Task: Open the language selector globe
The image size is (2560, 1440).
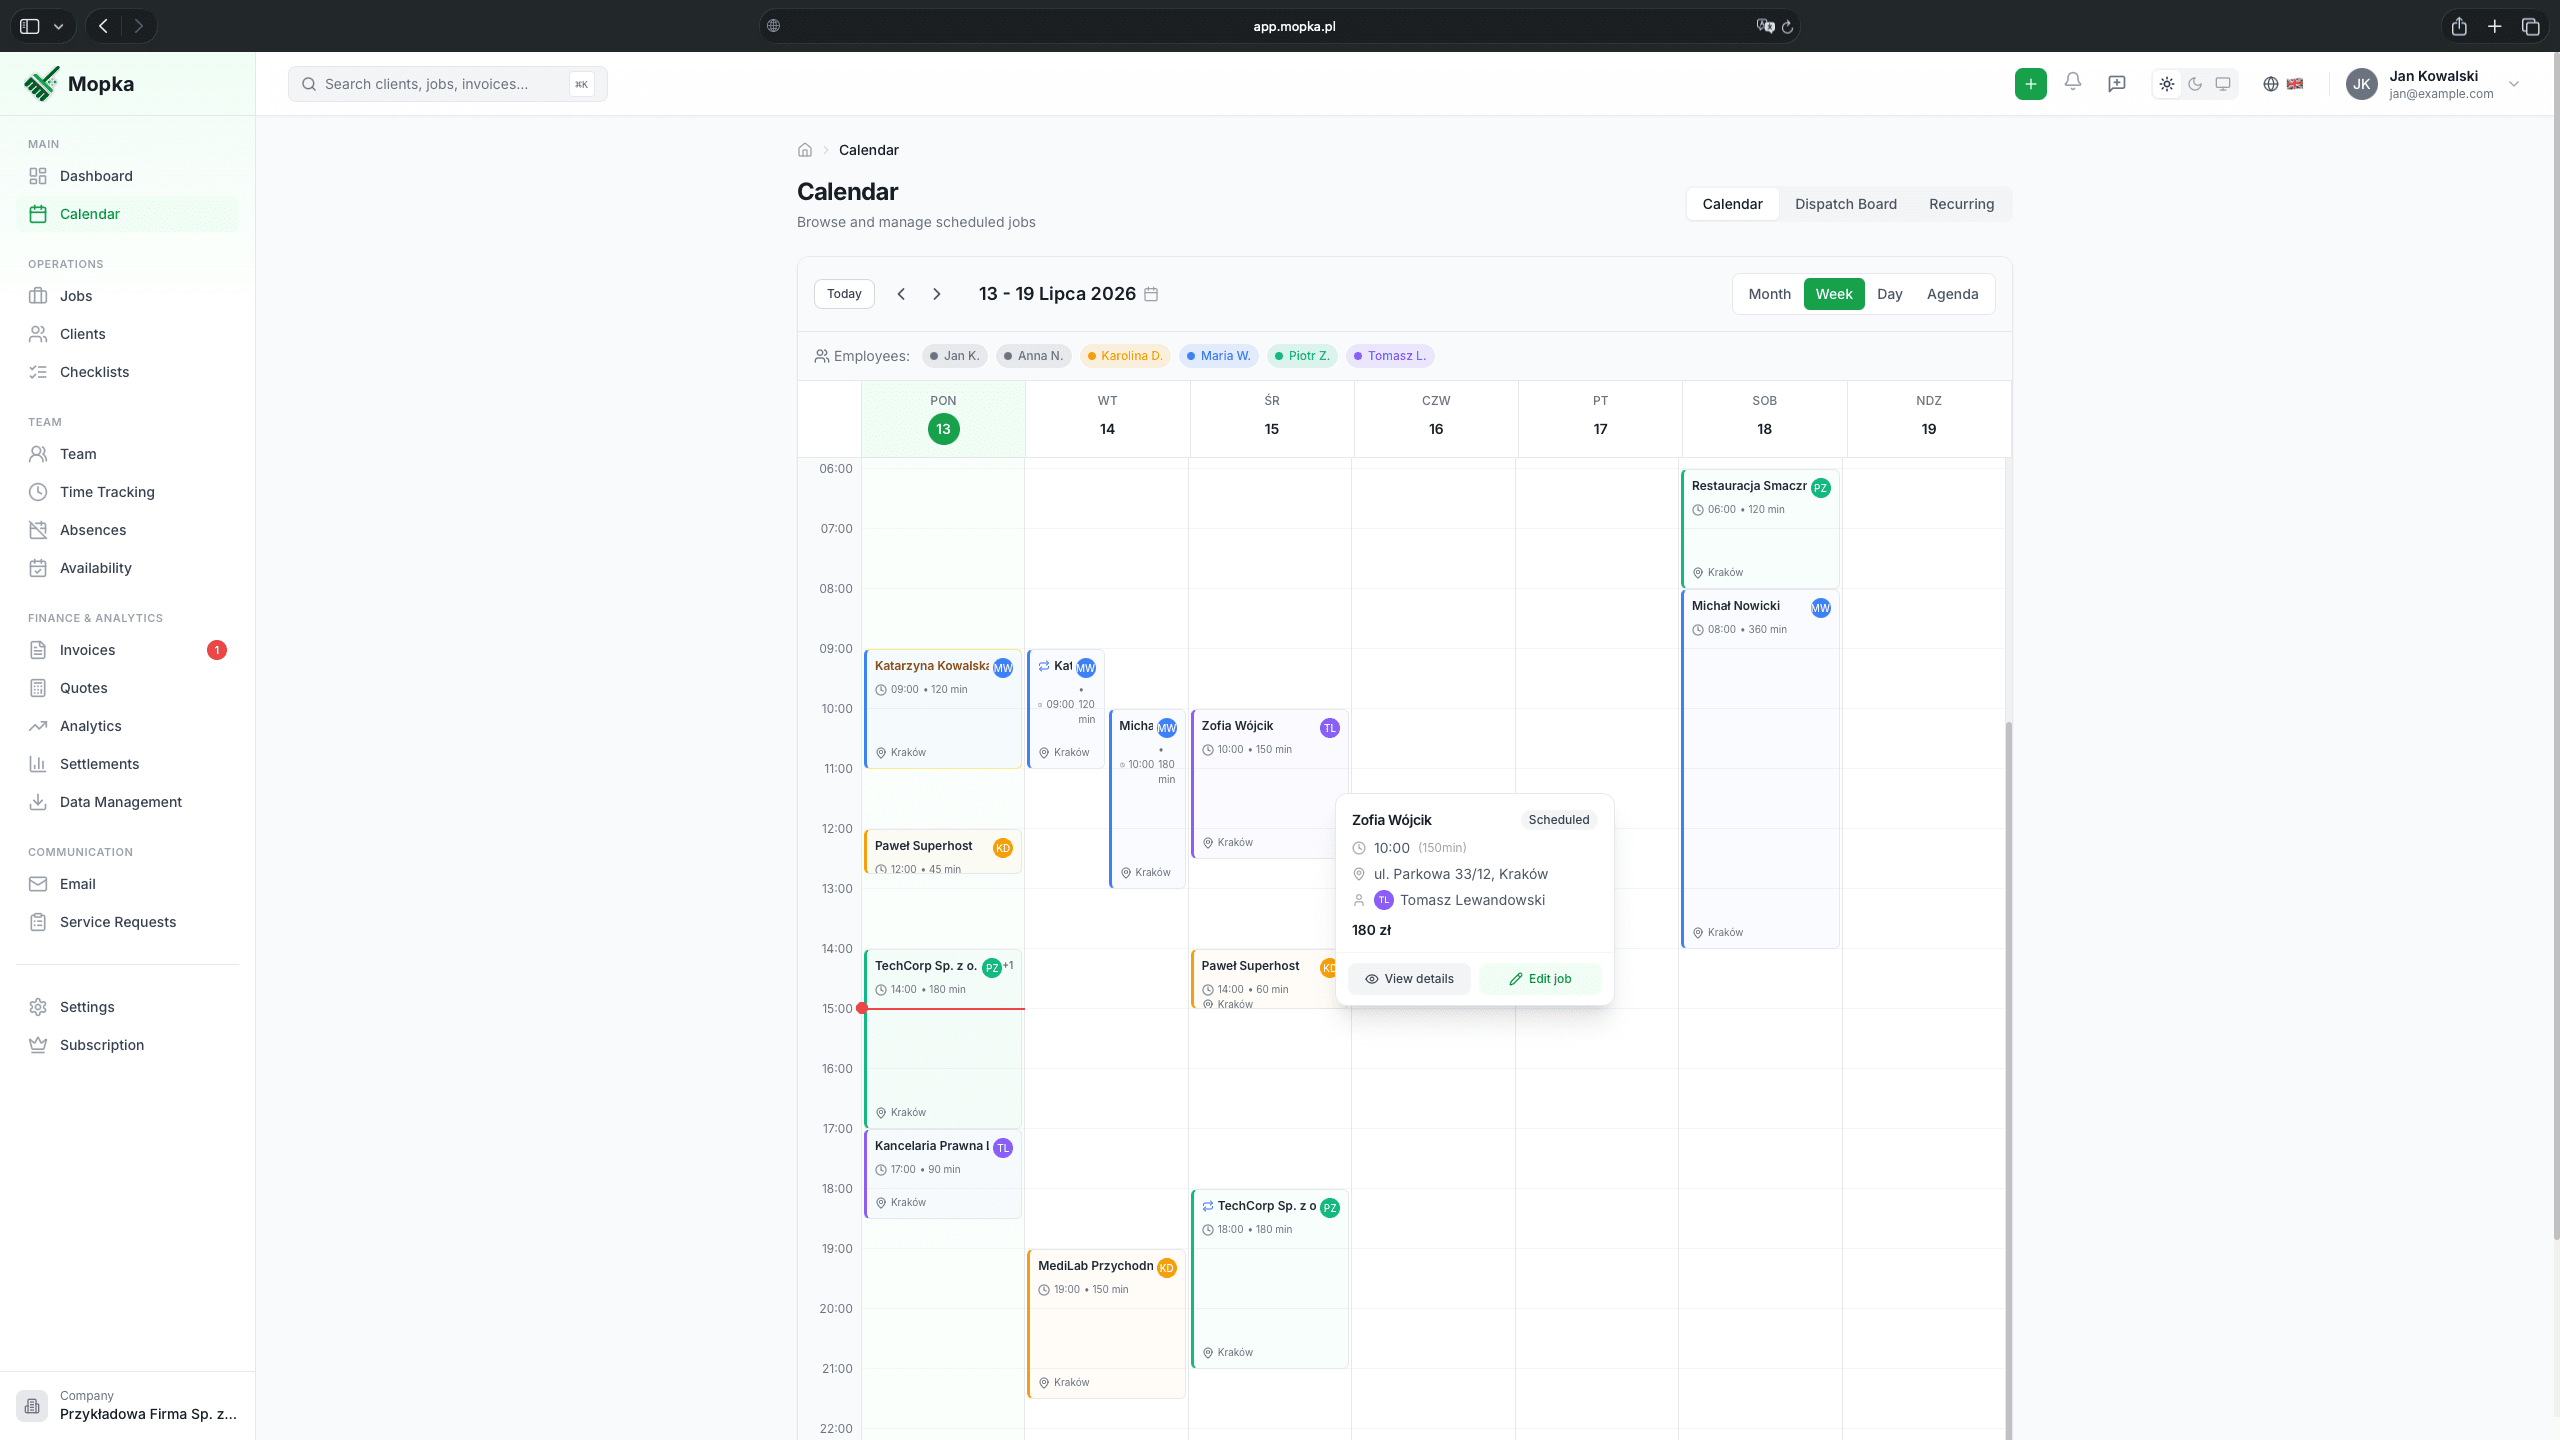Action: (x=2283, y=84)
